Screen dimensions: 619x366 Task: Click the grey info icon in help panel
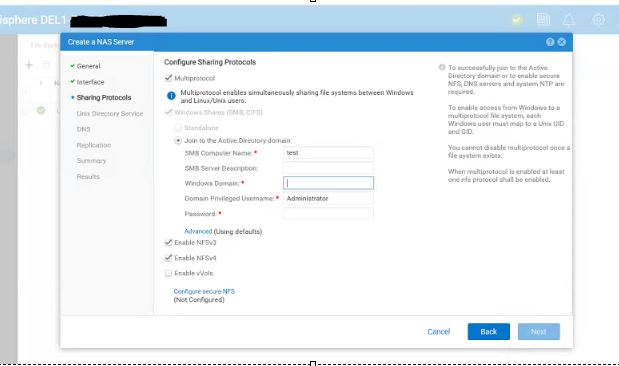442,68
